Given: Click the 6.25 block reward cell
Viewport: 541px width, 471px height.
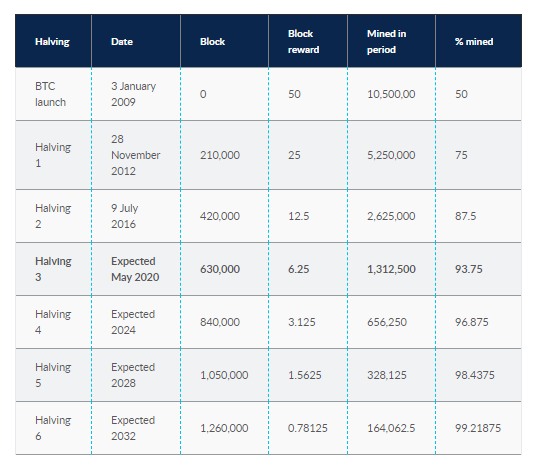Looking at the screenshot, I should coord(298,269).
